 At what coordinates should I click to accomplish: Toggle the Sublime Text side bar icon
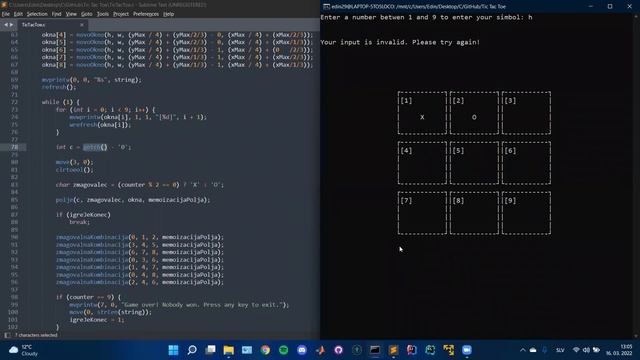7,335
